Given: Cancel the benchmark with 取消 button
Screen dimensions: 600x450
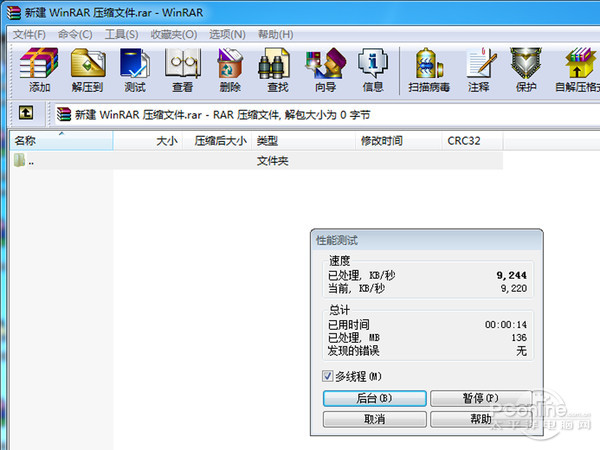Looking at the screenshot, I should [375, 419].
